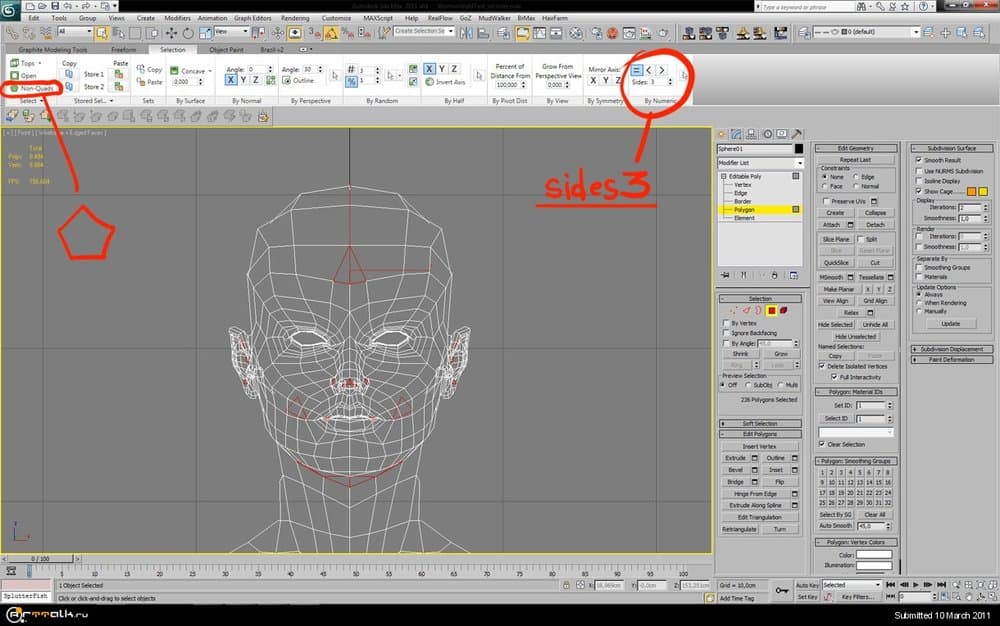Click the Extrude button
1000x626 pixels.
735,458
